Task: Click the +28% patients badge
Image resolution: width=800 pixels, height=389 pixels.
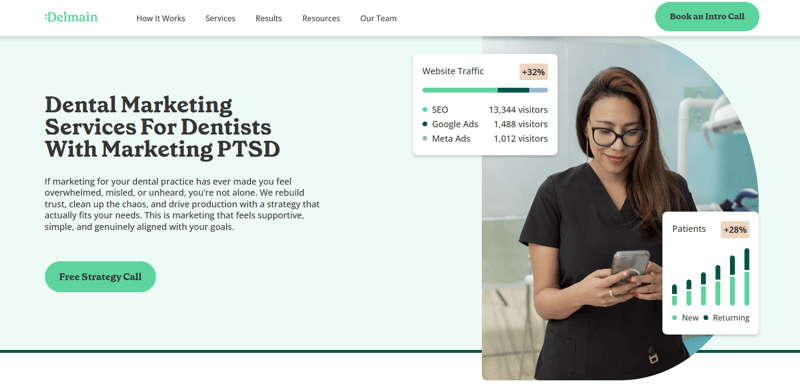Action: [x=735, y=230]
